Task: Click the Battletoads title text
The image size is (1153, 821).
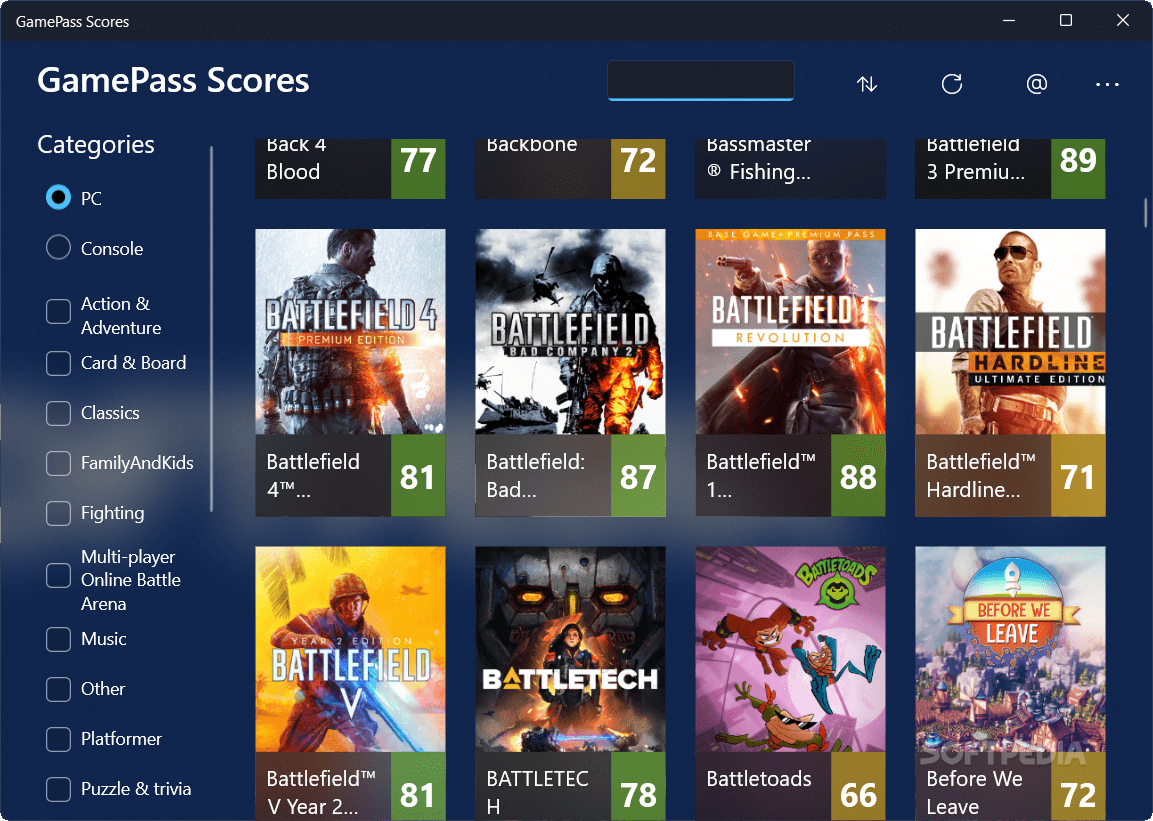Action: click(759, 779)
